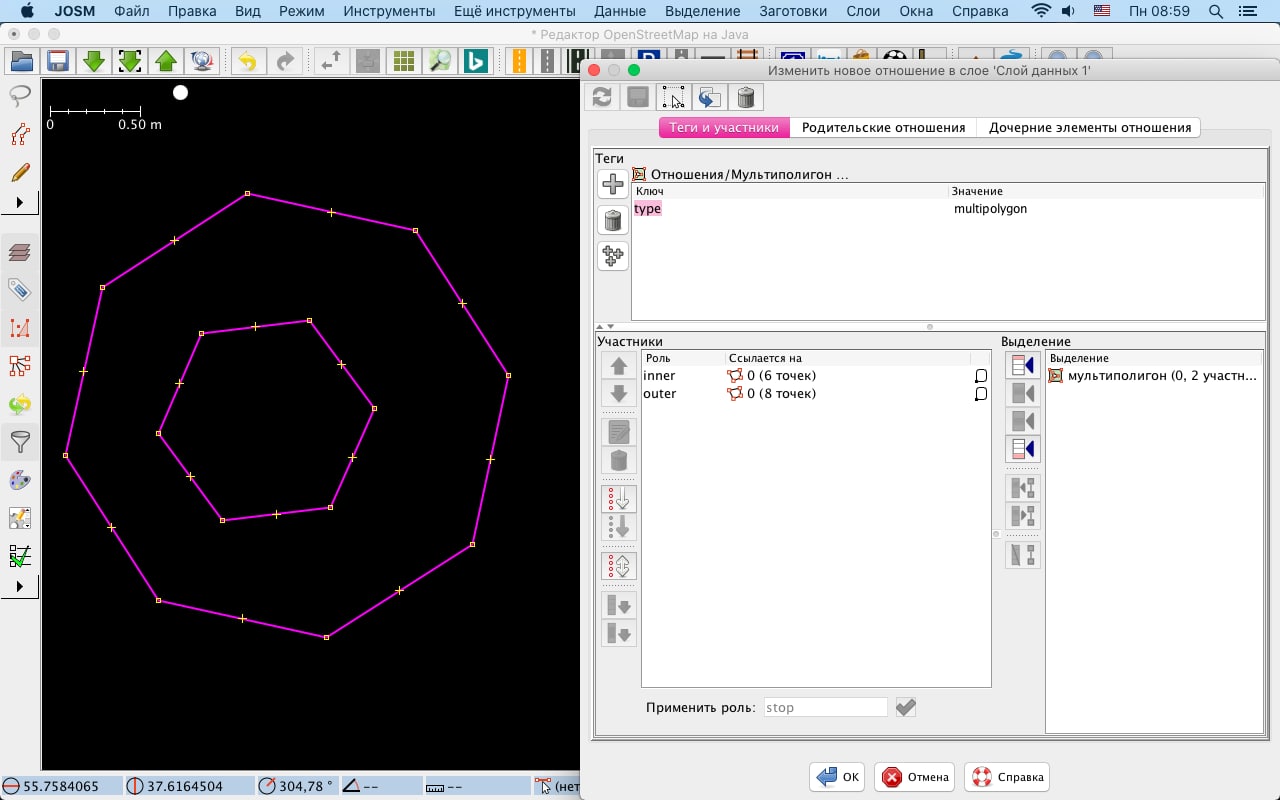
Task: Select the lasso selection tool
Action: tap(20, 96)
